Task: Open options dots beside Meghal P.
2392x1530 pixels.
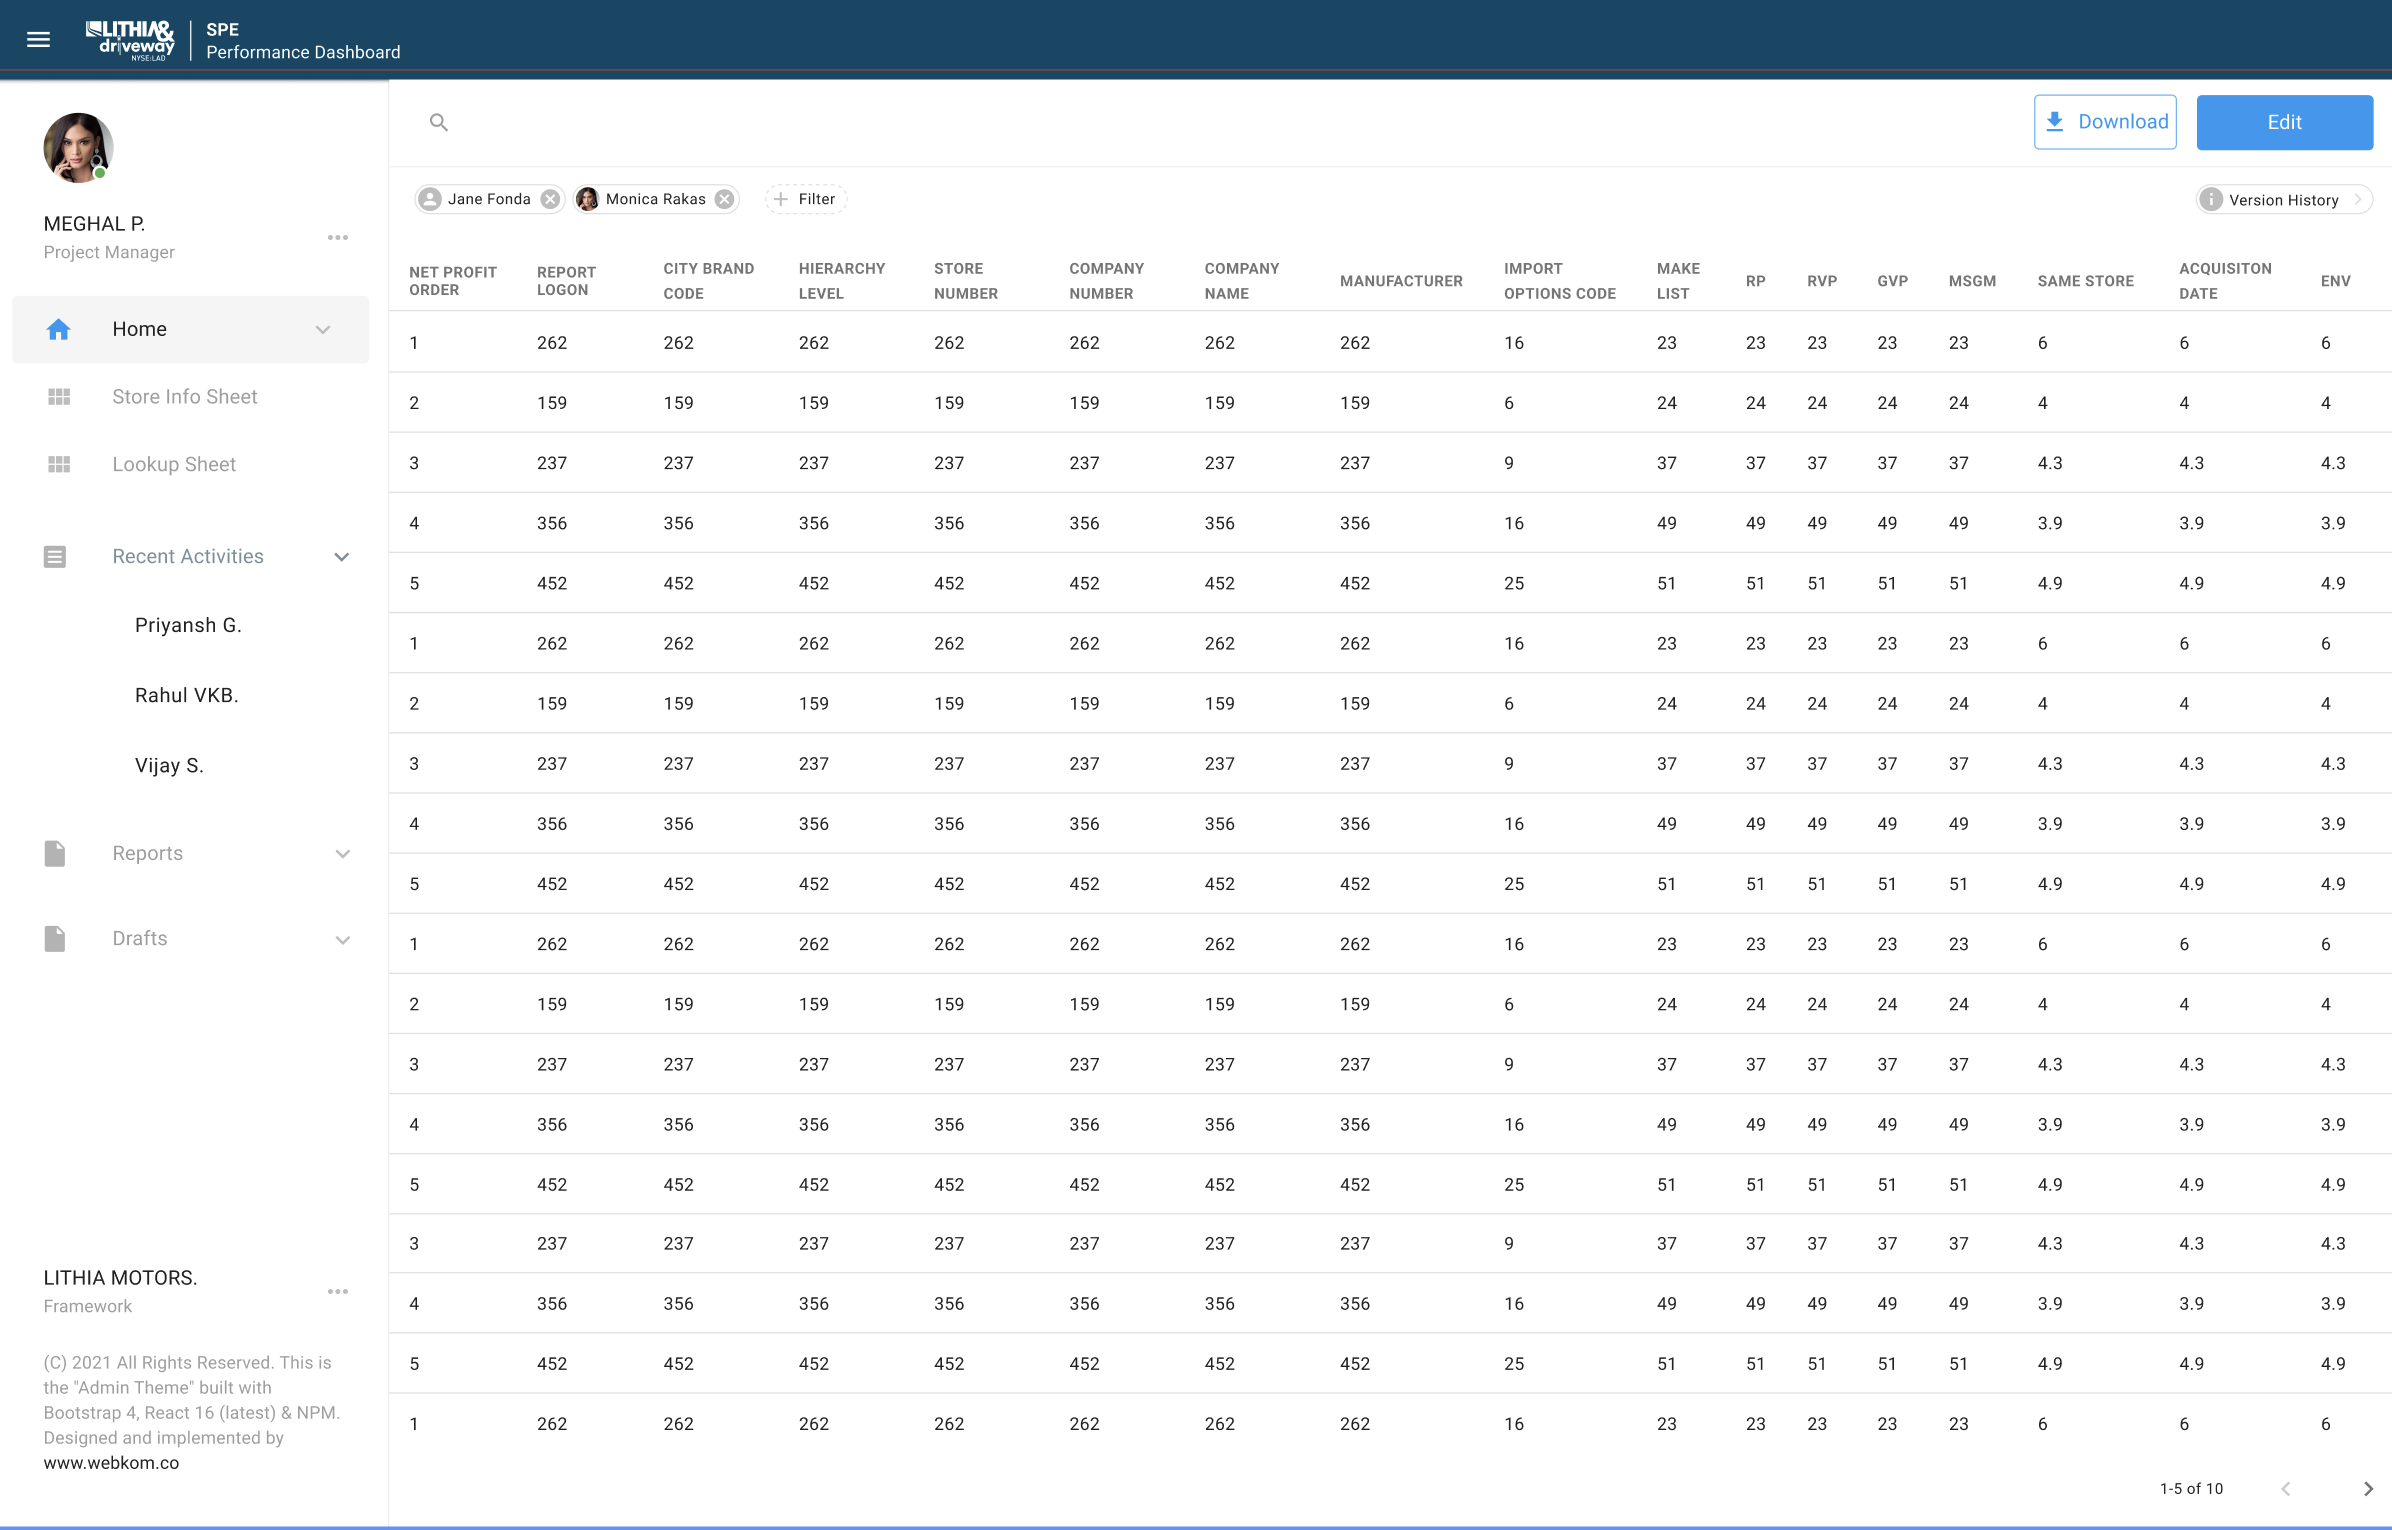Action: click(338, 238)
